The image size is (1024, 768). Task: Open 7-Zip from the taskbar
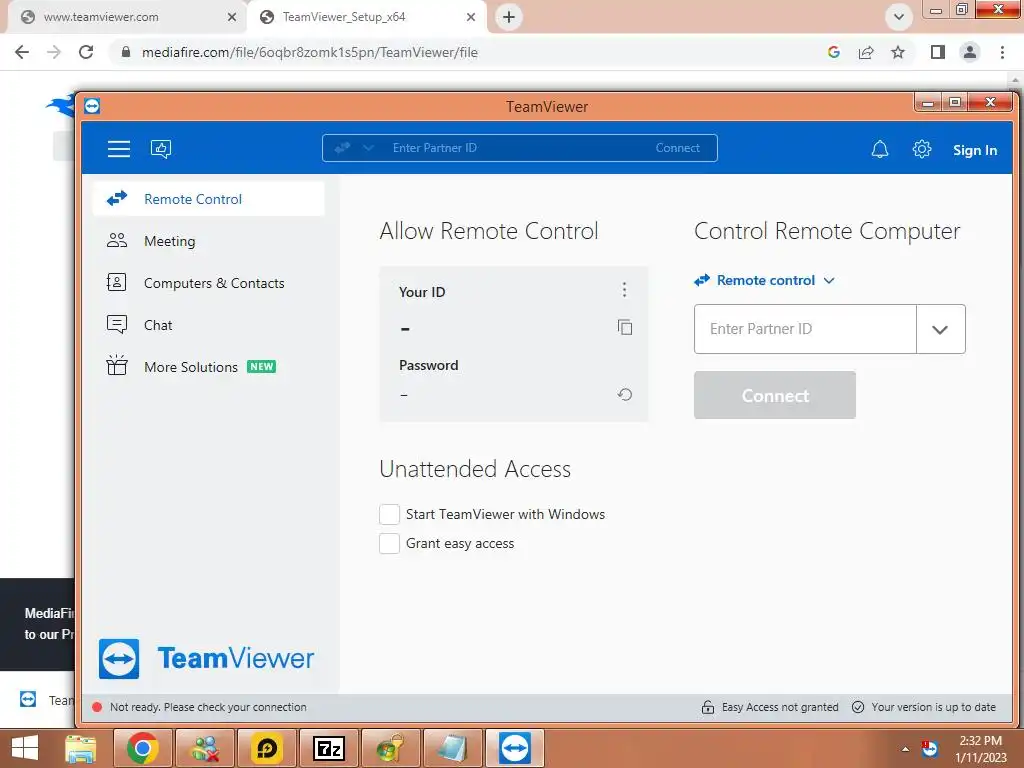click(328, 748)
